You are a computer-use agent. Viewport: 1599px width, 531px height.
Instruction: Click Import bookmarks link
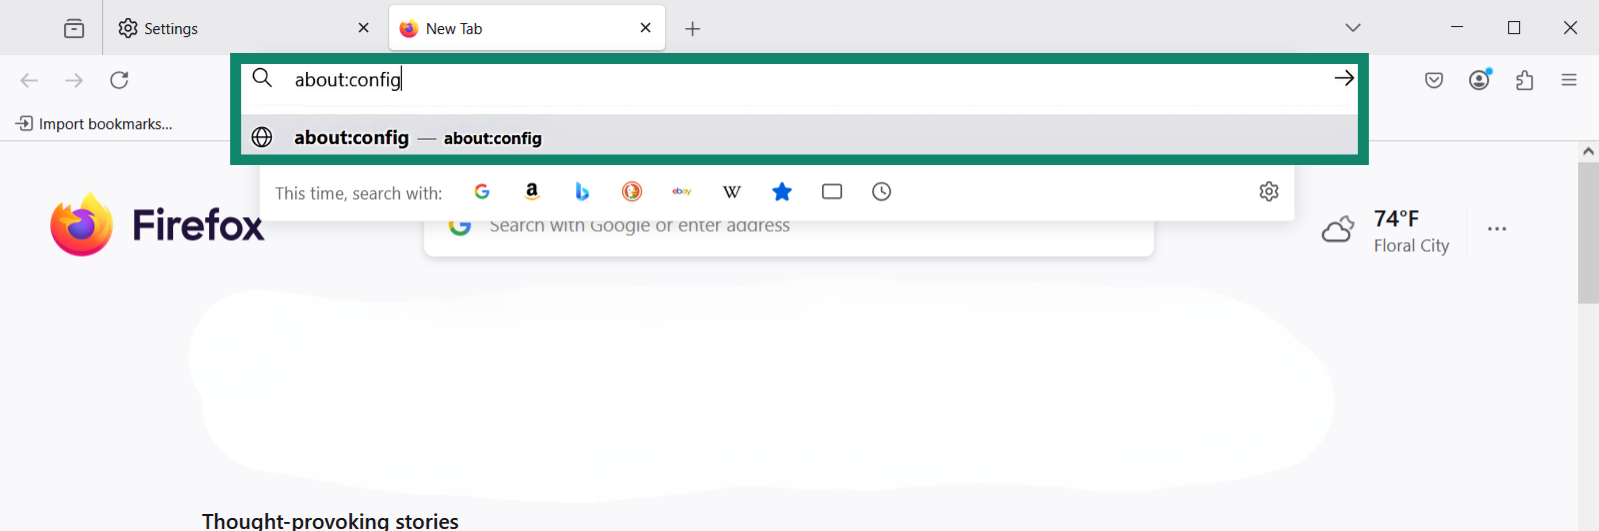pos(95,124)
